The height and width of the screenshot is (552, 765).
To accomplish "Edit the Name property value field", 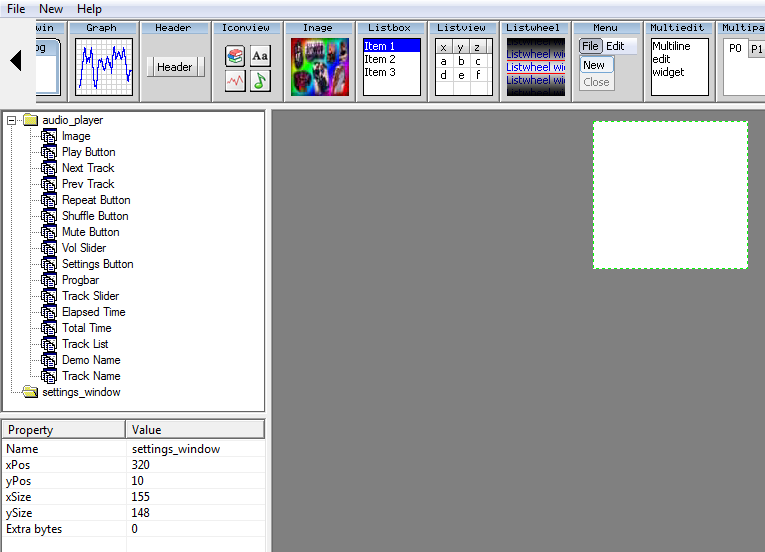I will [x=195, y=449].
